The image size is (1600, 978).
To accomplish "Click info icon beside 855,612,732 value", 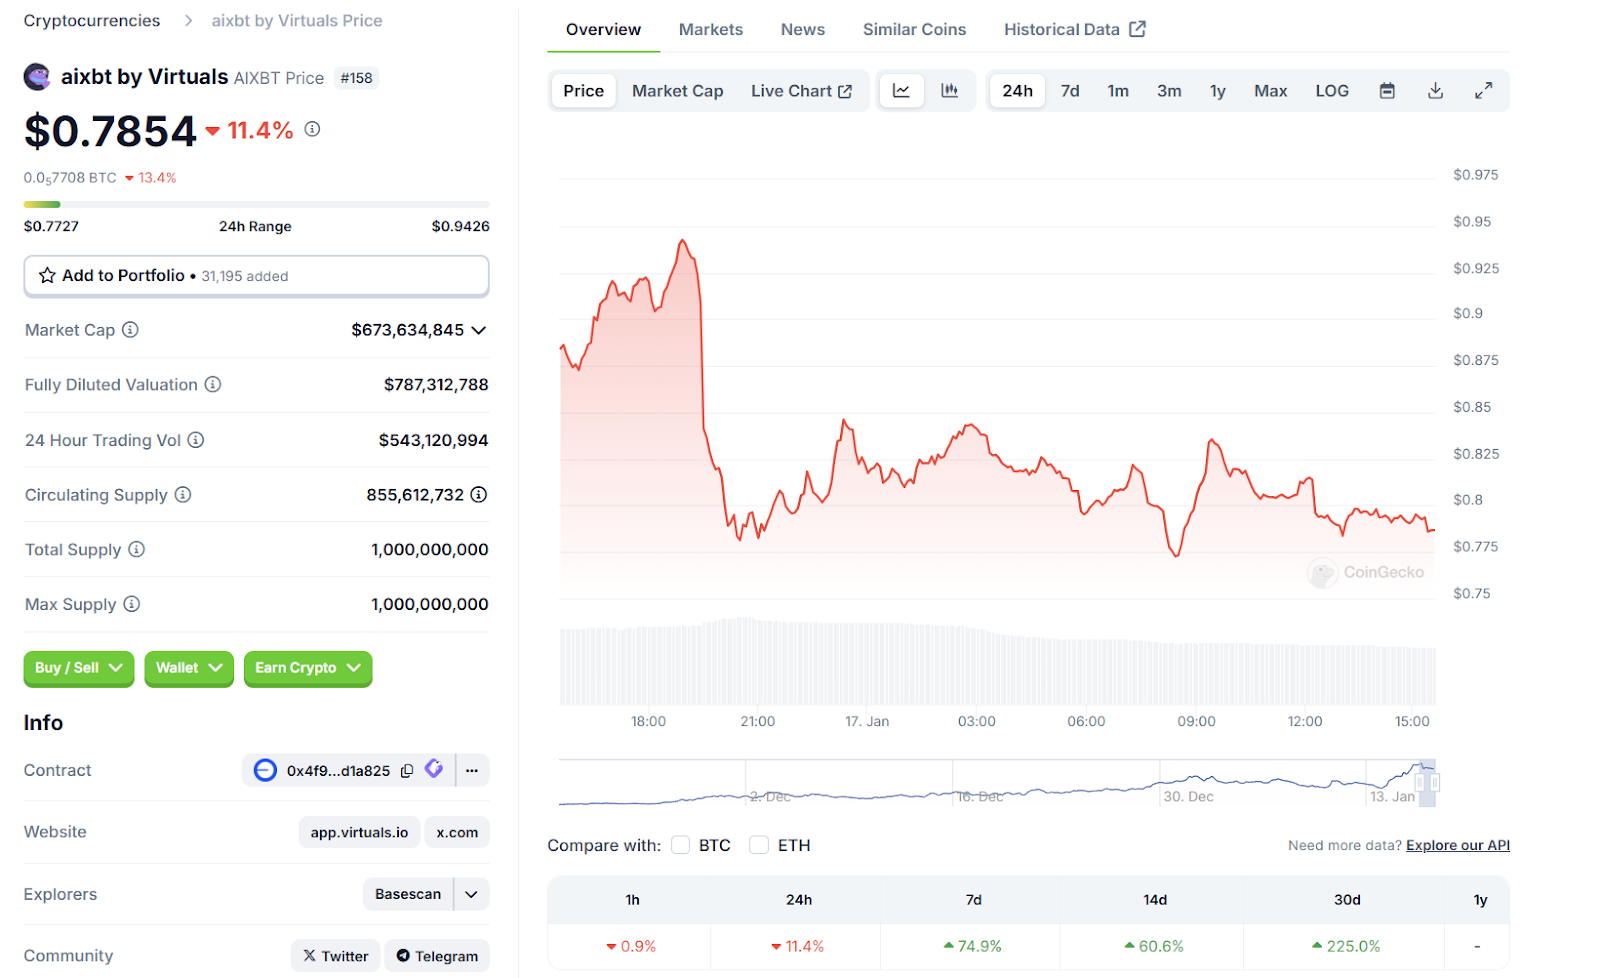I will (479, 495).
